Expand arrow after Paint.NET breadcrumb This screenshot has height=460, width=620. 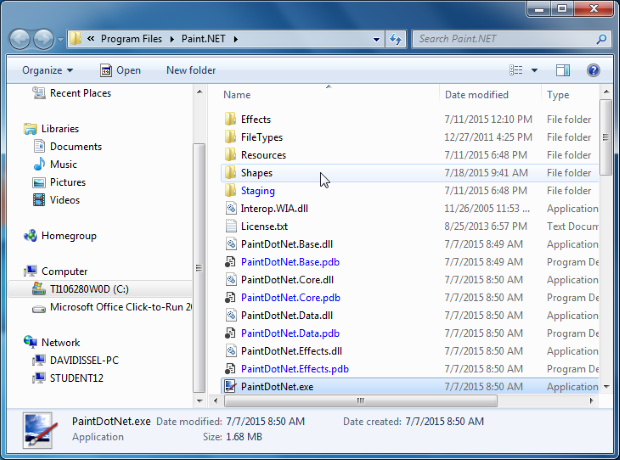[x=236, y=39]
